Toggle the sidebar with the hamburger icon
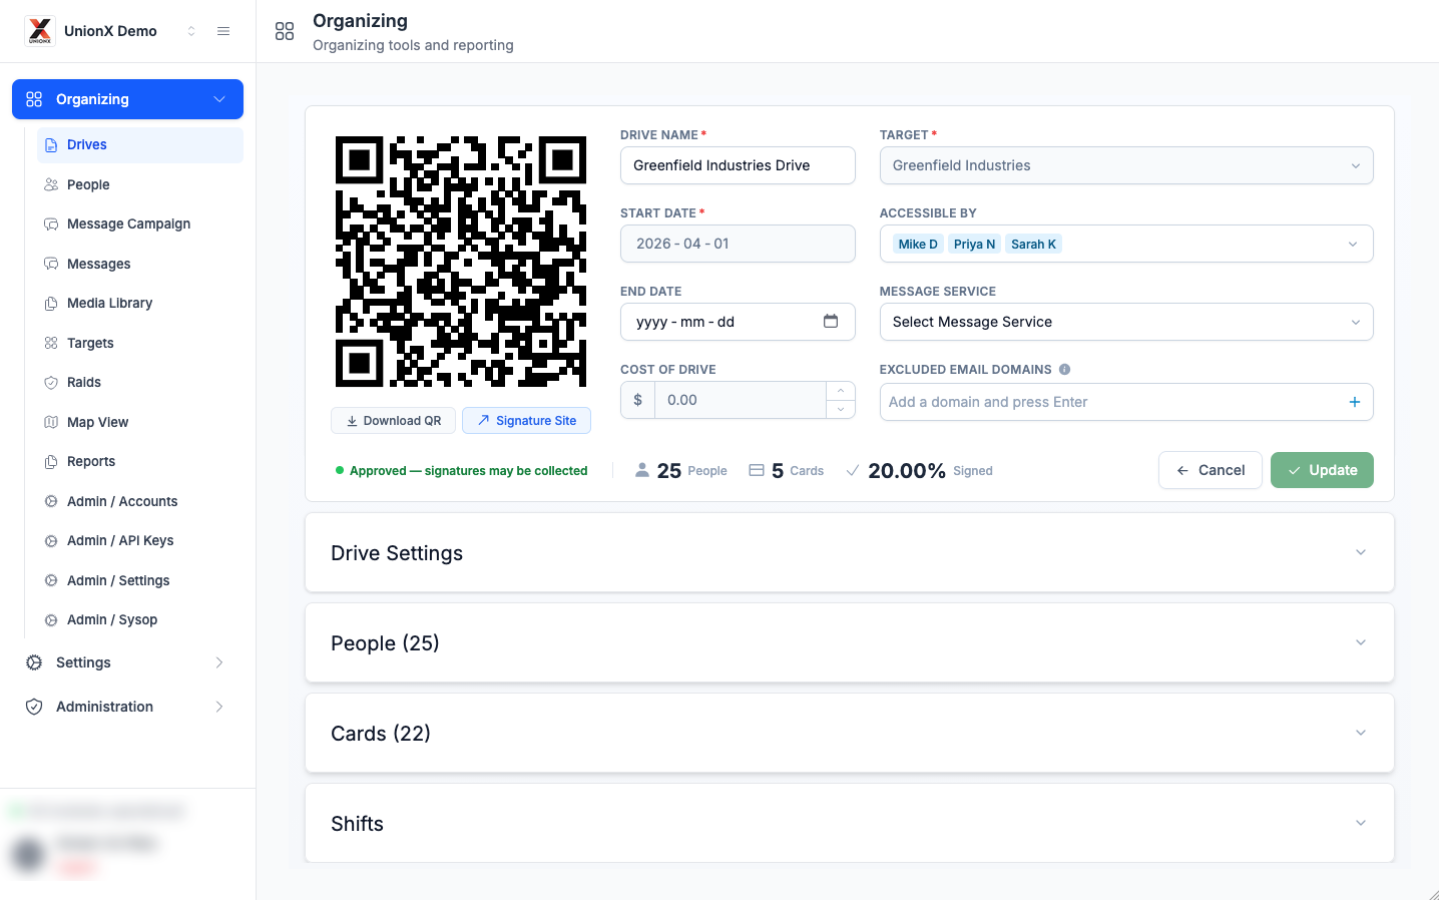Image resolution: width=1439 pixels, height=900 pixels. click(224, 31)
